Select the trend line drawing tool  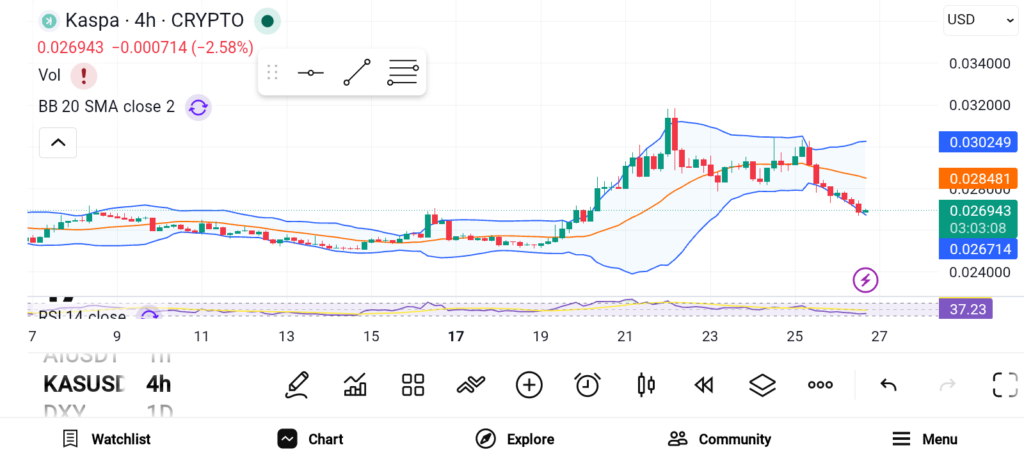click(357, 72)
